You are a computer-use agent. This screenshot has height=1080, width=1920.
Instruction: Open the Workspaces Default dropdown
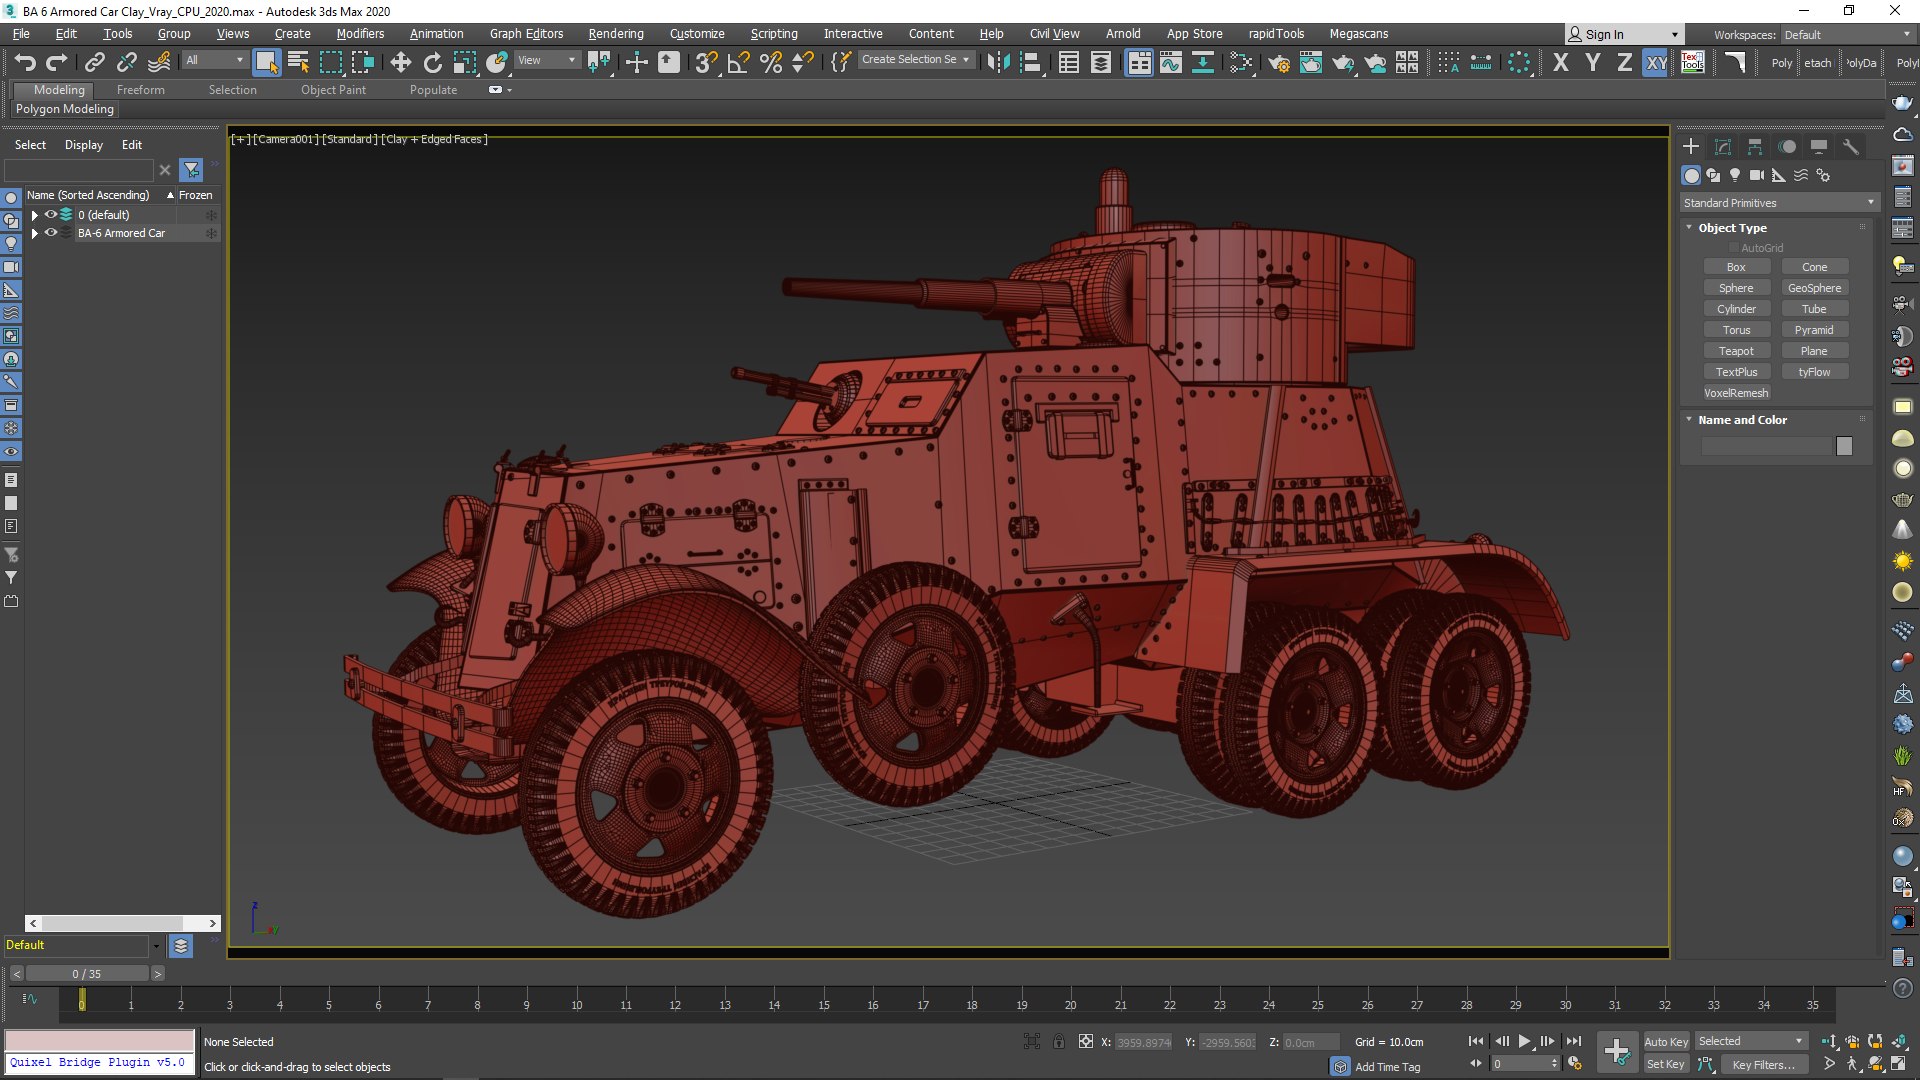1846,35
